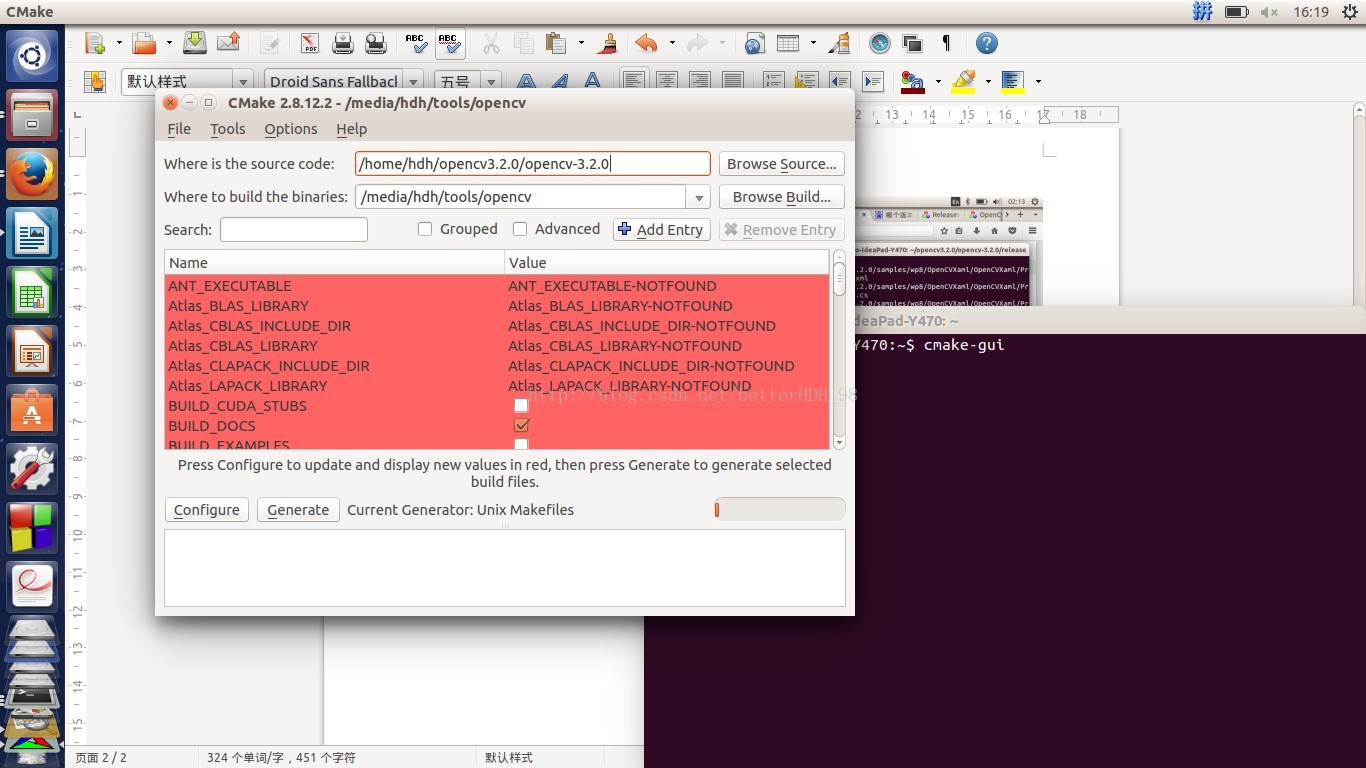Click the Paste clipboard icon
This screenshot has width=1366, height=768.
556,43
